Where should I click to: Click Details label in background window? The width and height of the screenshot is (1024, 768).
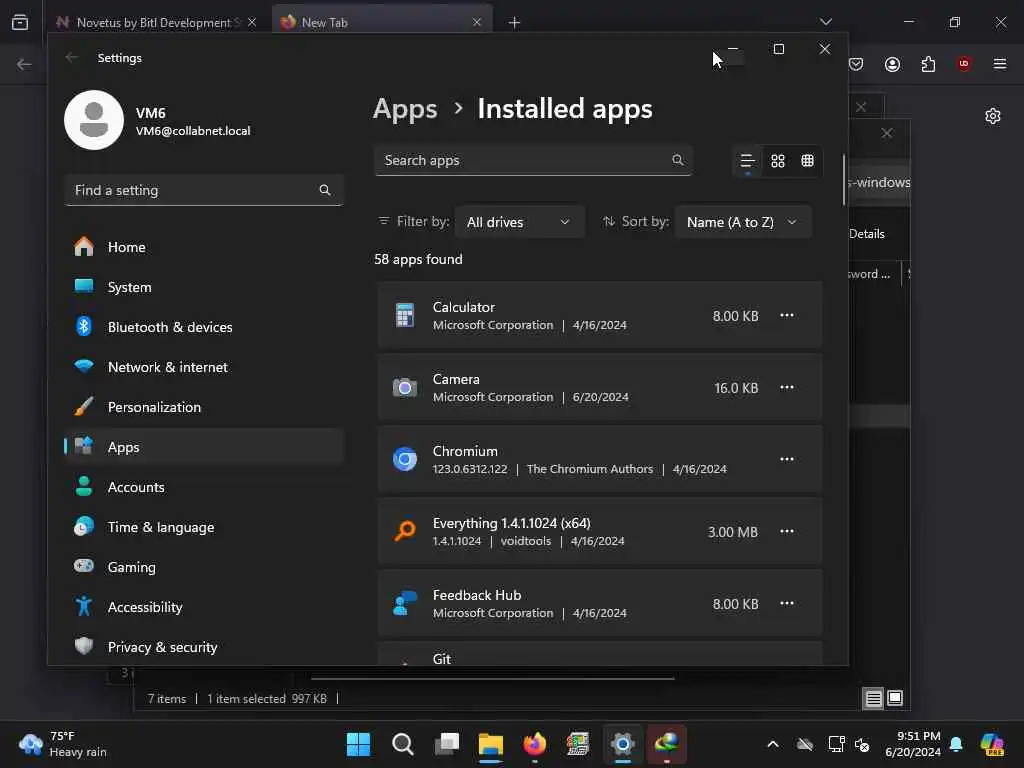(x=867, y=234)
